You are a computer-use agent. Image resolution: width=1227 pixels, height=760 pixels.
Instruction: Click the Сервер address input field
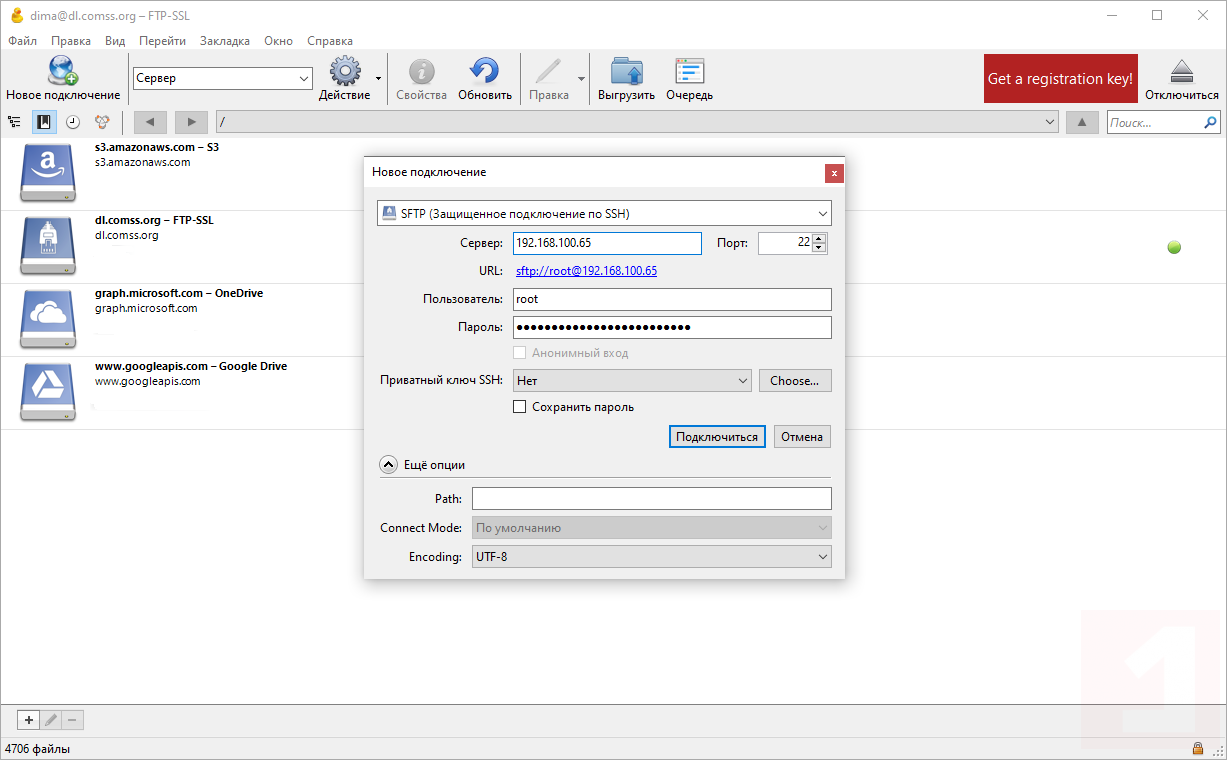click(x=608, y=243)
